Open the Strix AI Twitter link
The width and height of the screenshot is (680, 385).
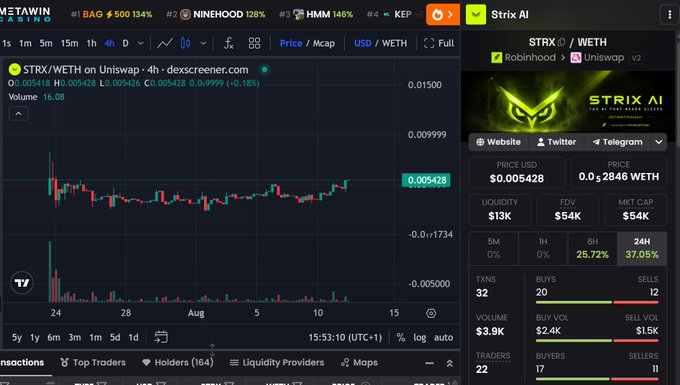pyautogui.click(x=556, y=142)
